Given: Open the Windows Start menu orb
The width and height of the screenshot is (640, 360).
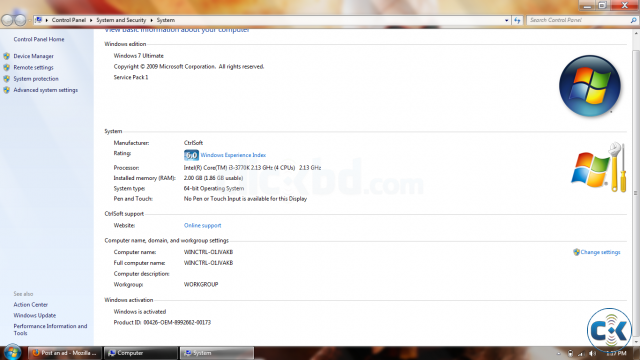Looking at the screenshot, I should coord(13,353).
